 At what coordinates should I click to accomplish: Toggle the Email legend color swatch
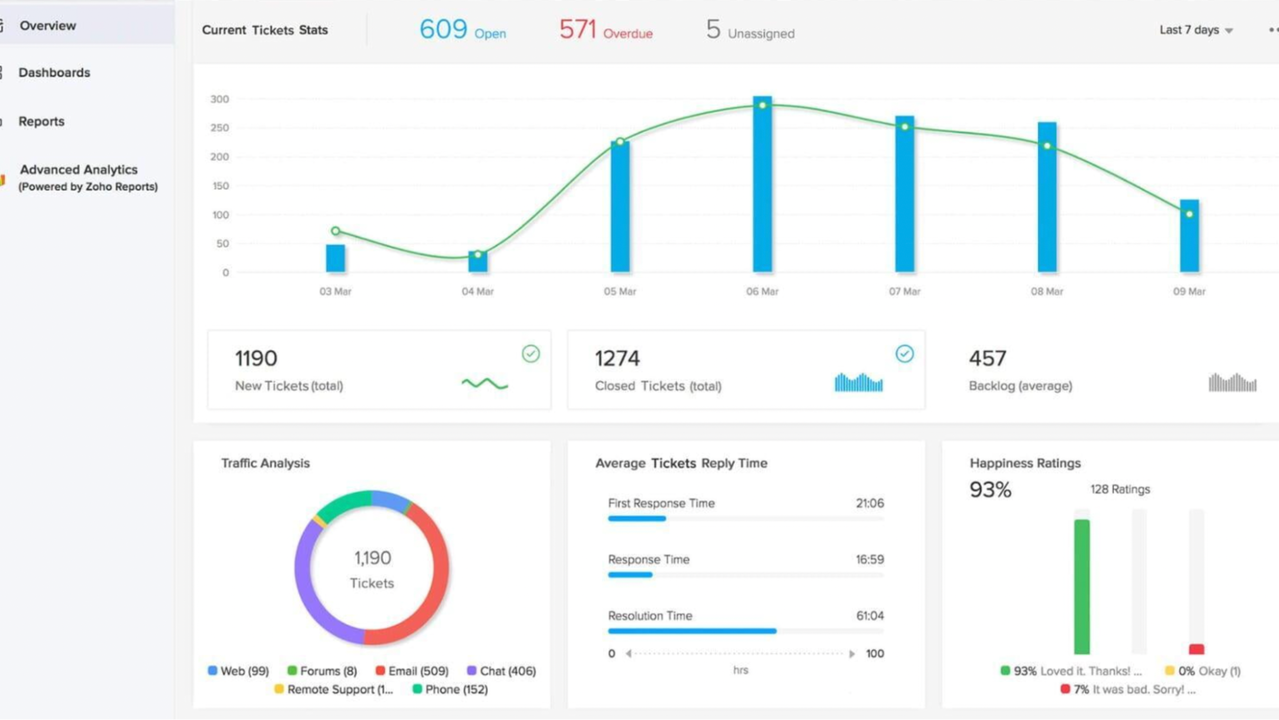[x=380, y=671]
